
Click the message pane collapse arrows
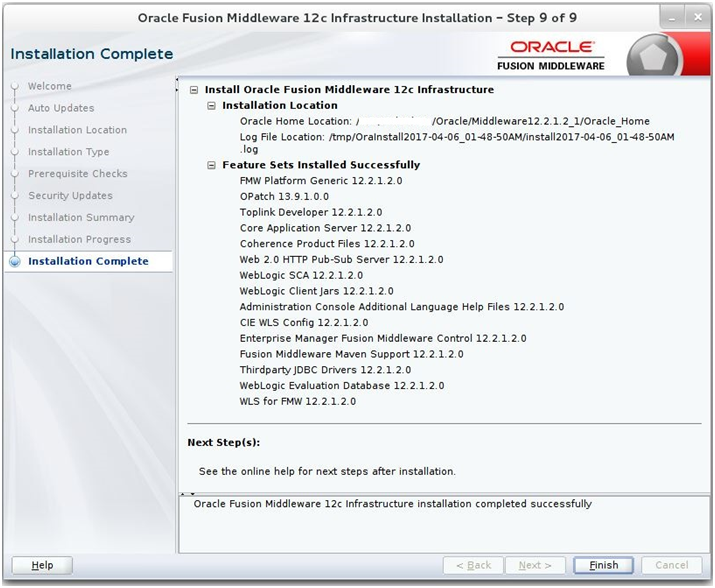tap(187, 494)
